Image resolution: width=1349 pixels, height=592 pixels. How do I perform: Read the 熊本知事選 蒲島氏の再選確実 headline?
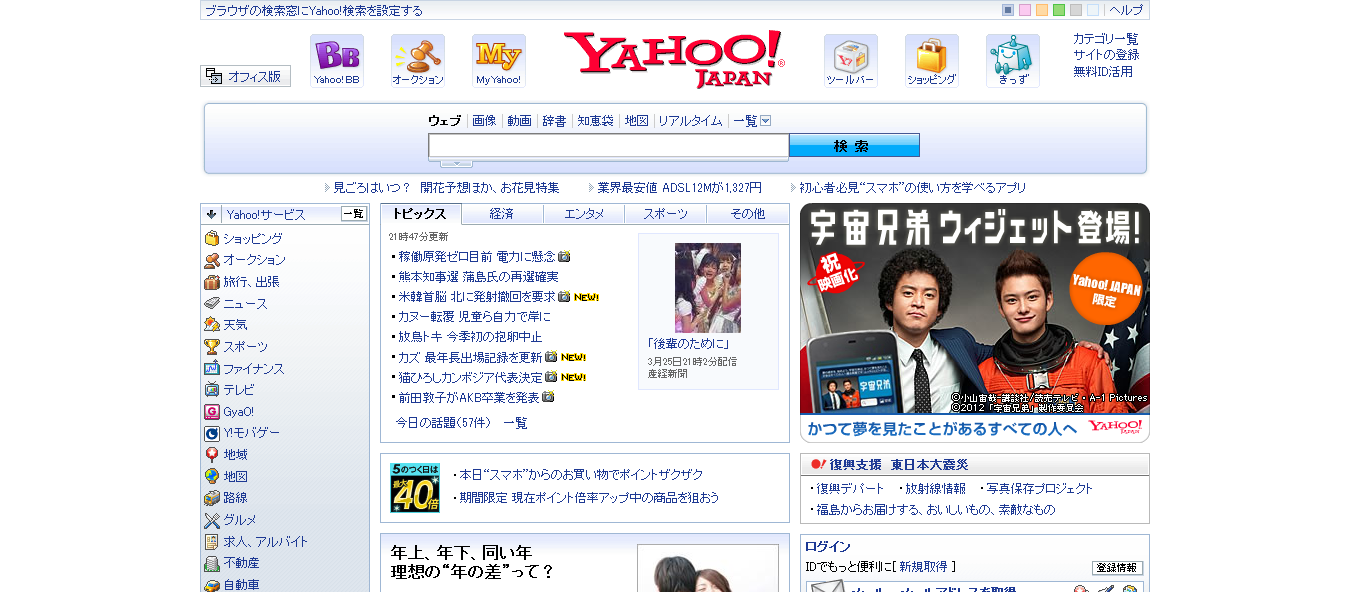click(479, 277)
